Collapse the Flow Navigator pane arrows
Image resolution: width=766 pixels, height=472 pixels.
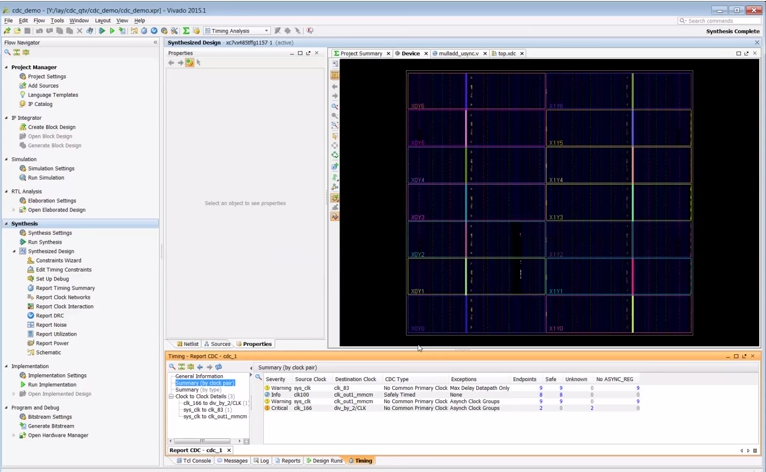point(155,43)
